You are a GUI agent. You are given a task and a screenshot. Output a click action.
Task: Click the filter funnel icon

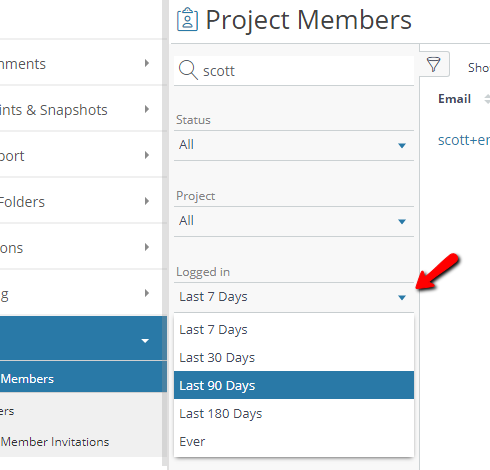click(433, 64)
